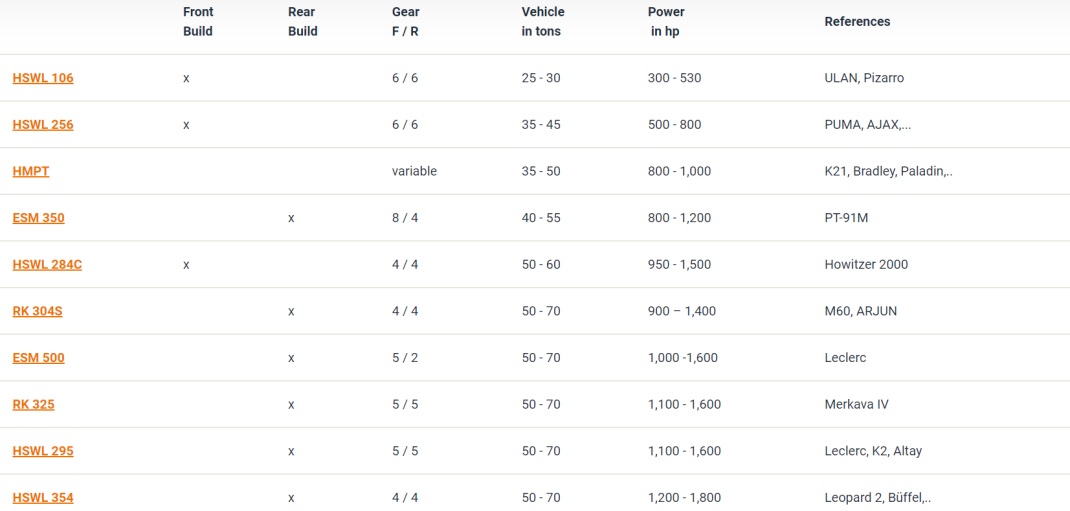Click the Power in hp header
This screenshot has width=1070, height=511.
[666, 21]
